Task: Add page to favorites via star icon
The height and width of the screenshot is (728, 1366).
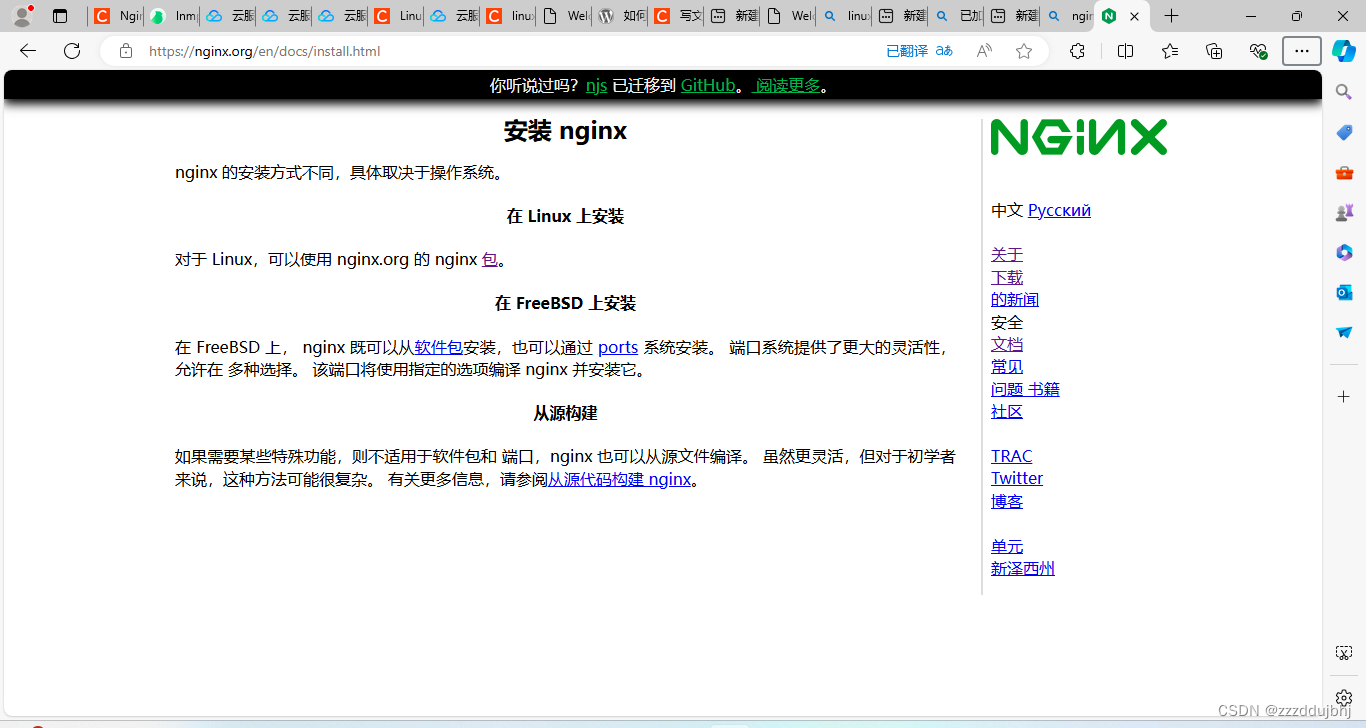Action: [x=1023, y=51]
